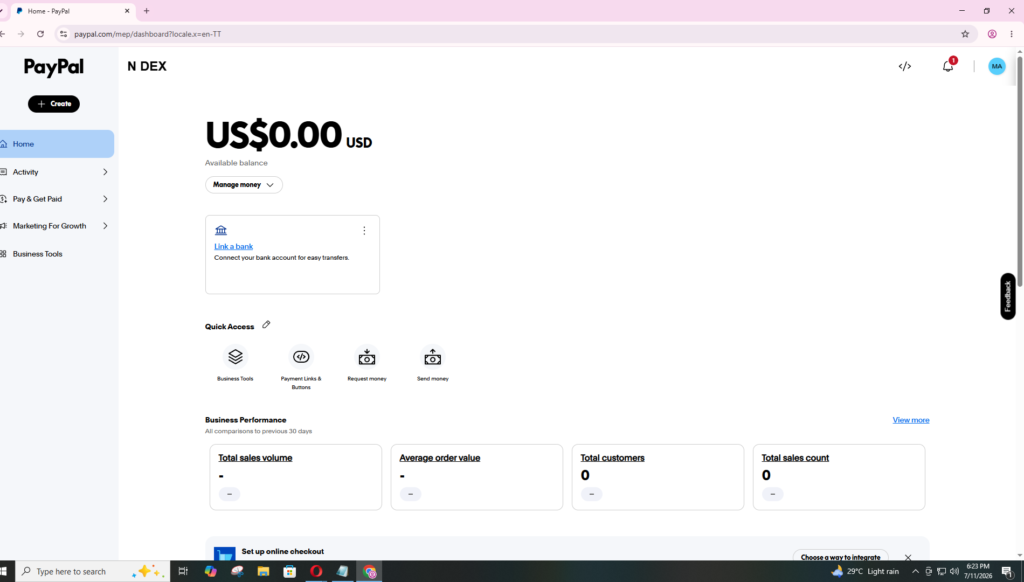1024x582 pixels.
Task: Open Business Tools quick access icon
Action: click(235, 357)
